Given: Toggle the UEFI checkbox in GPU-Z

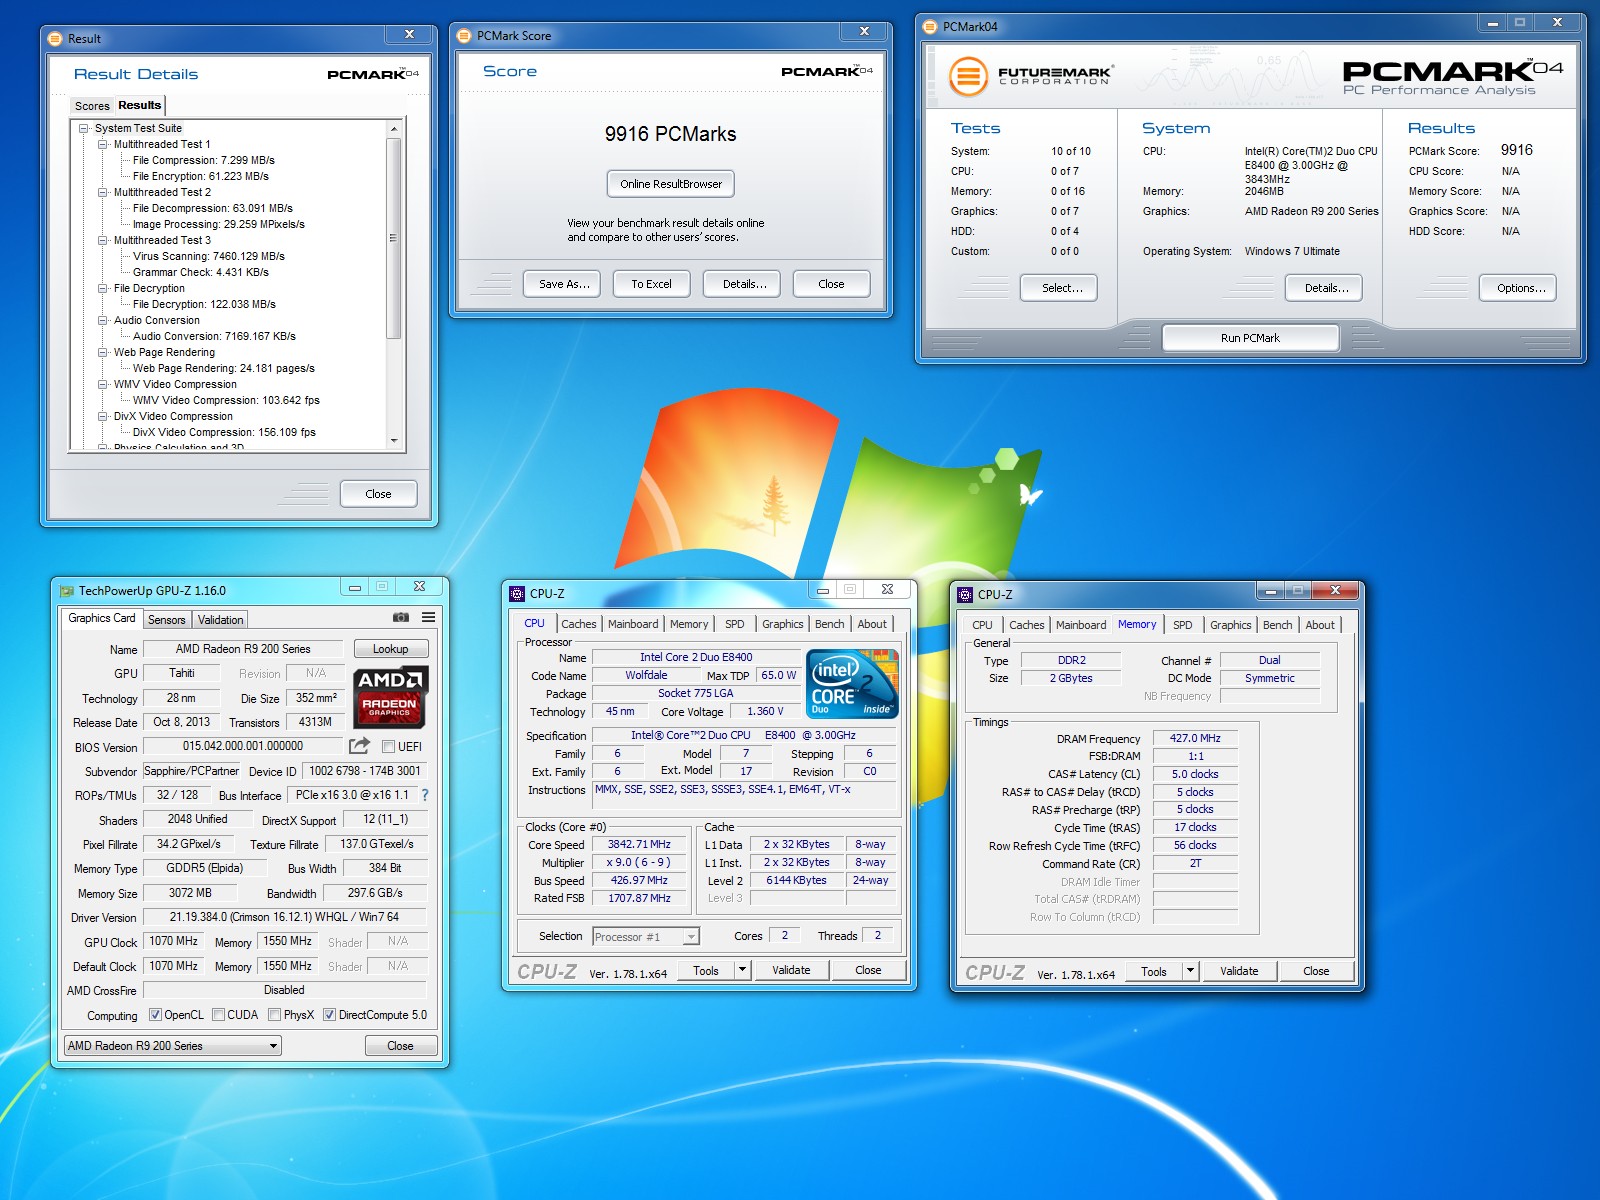Looking at the screenshot, I should click(x=388, y=746).
